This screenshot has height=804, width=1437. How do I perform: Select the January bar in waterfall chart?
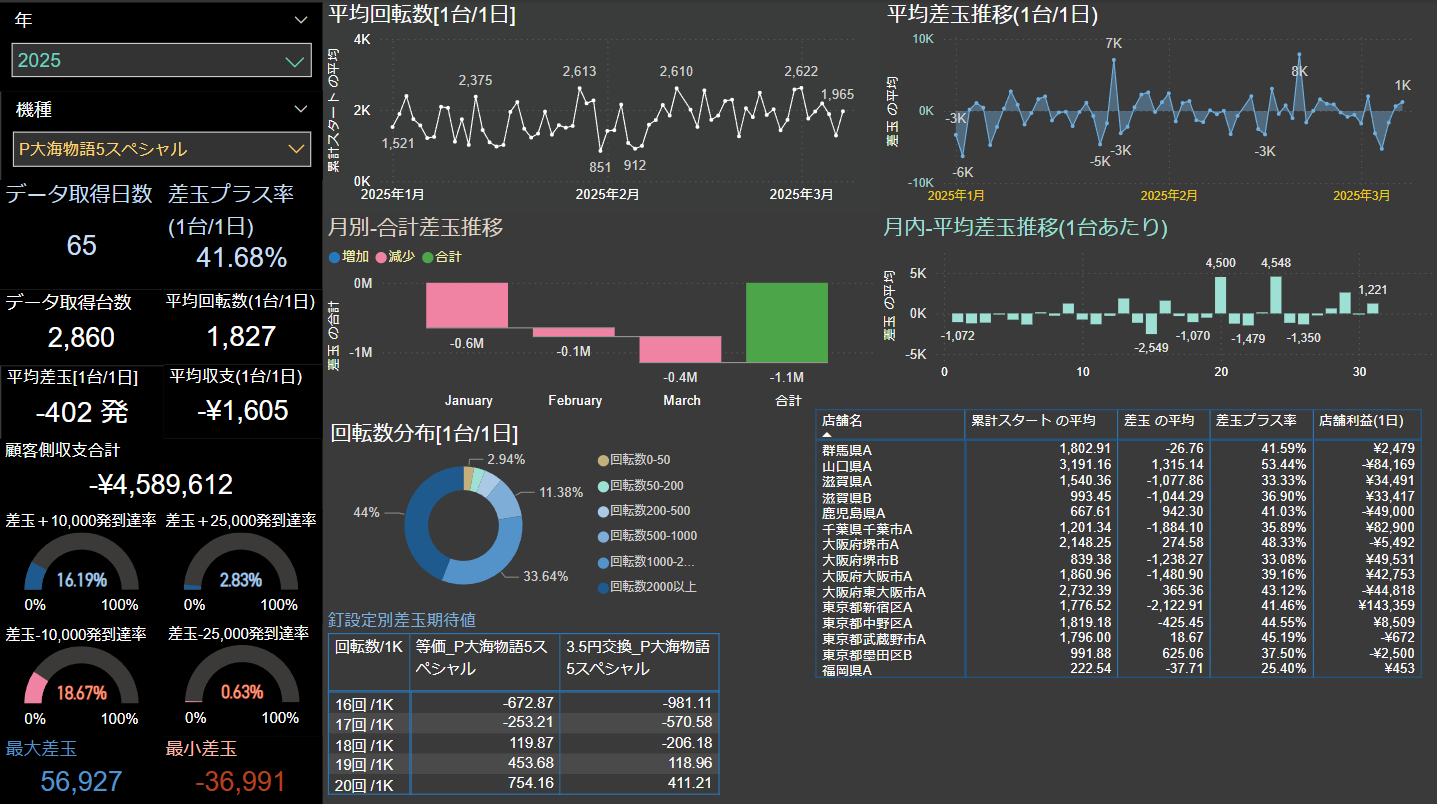(x=467, y=305)
